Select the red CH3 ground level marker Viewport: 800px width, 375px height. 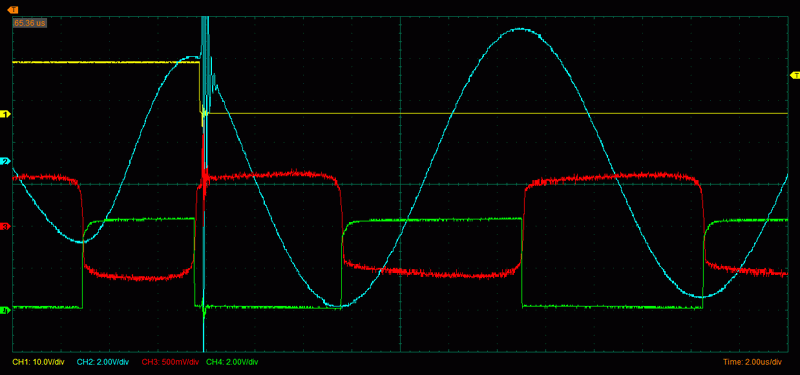pyautogui.click(x=6, y=226)
